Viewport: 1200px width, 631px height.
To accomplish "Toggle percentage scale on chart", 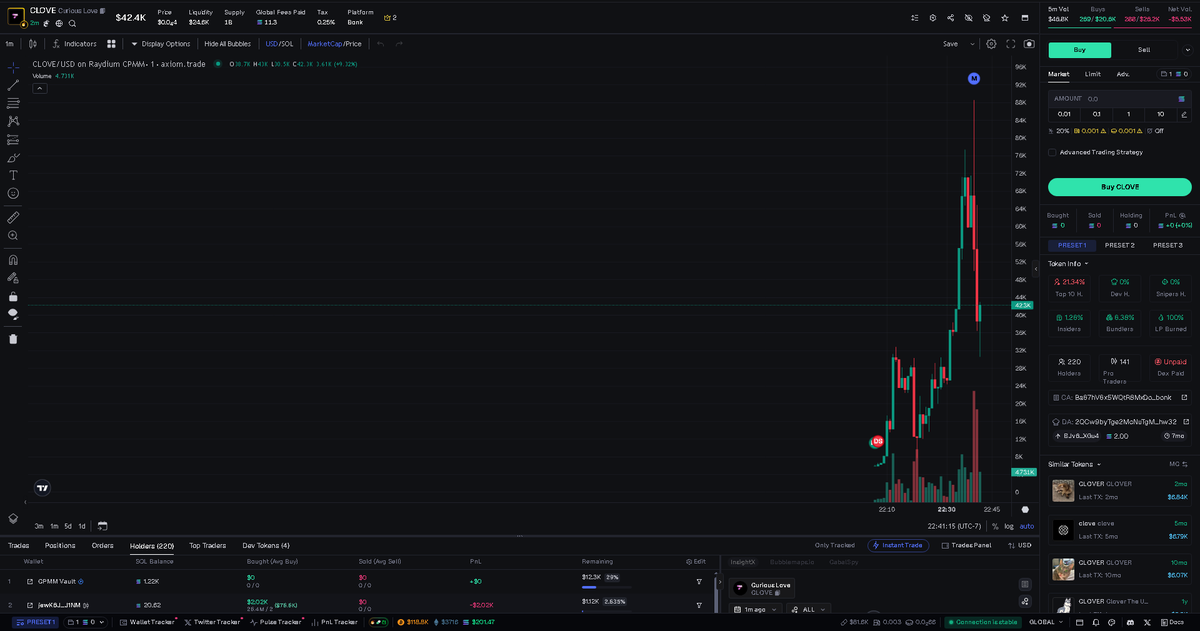I will (994, 526).
